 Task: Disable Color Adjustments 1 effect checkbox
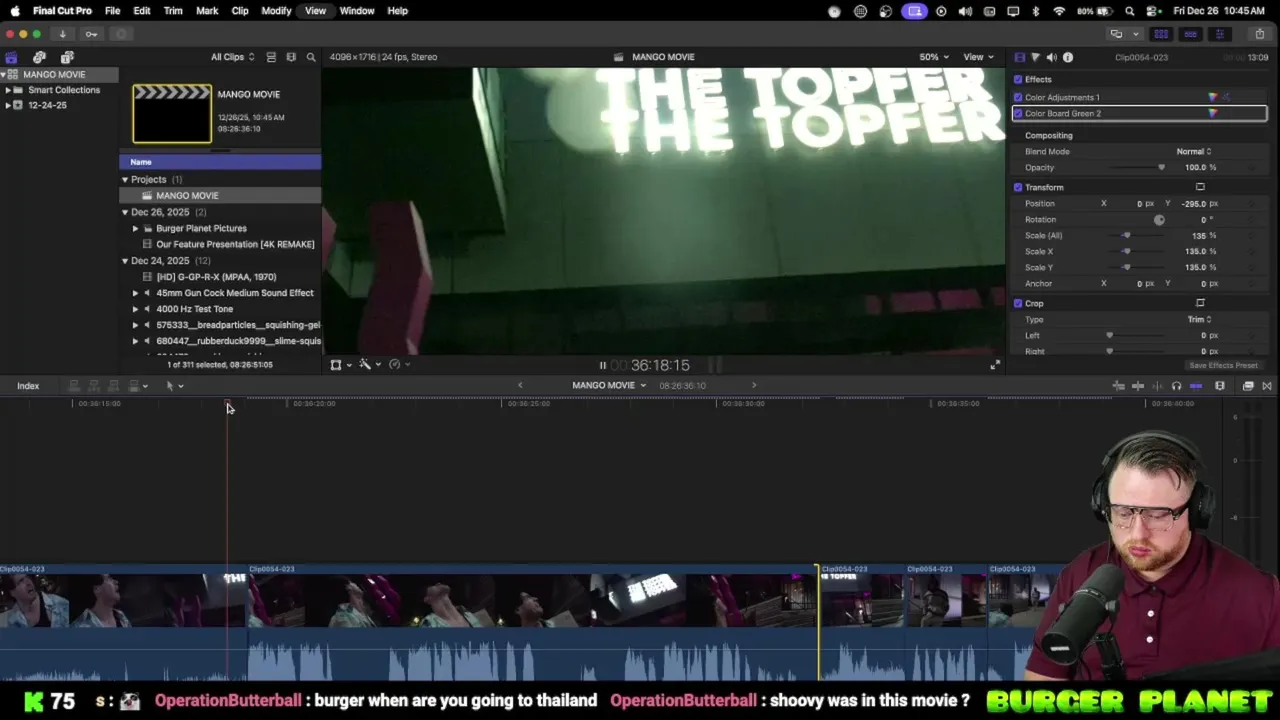tap(1018, 97)
